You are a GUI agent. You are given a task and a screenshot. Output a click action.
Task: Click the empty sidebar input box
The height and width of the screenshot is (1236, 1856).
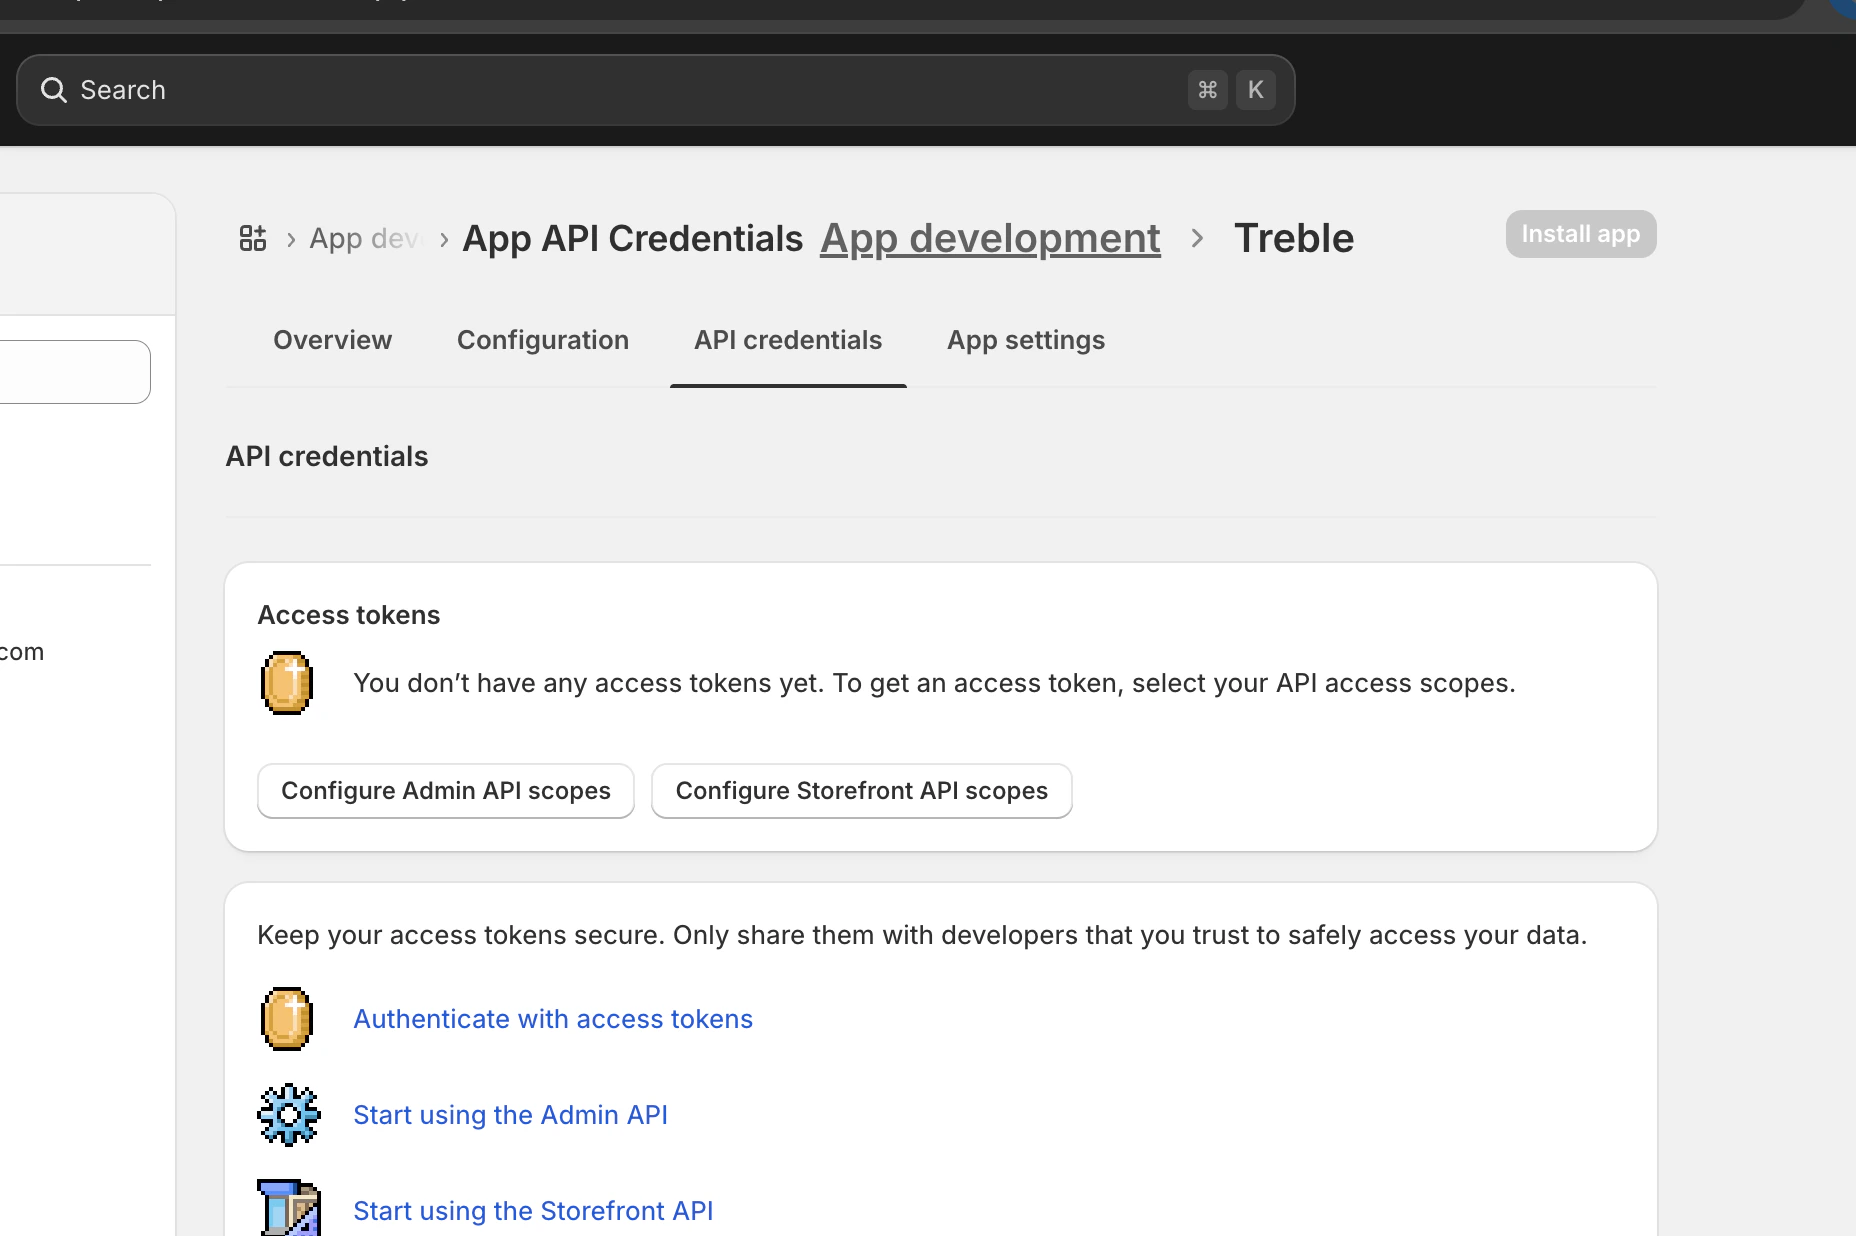(75, 372)
